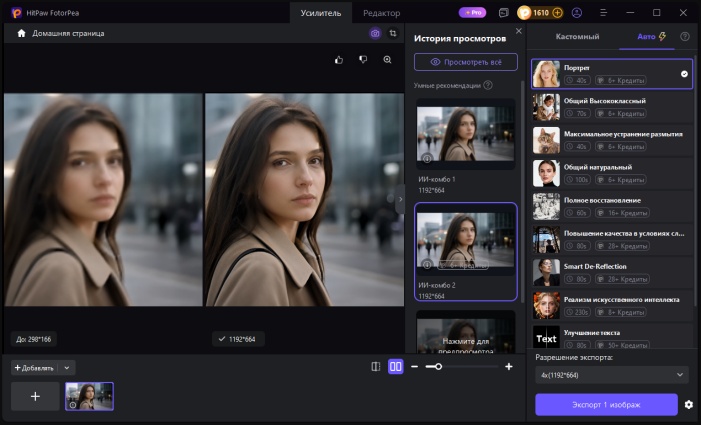Open the smart recommendations help icon
The height and width of the screenshot is (425, 701).
click(488, 85)
